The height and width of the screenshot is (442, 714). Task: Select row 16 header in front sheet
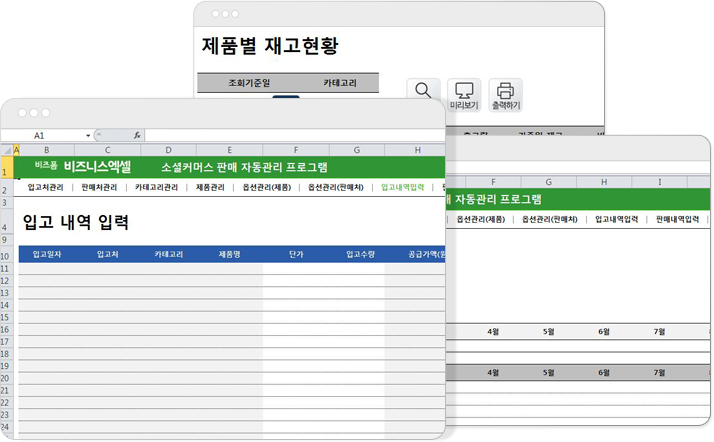pyautogui.click(x=5, y=330)
